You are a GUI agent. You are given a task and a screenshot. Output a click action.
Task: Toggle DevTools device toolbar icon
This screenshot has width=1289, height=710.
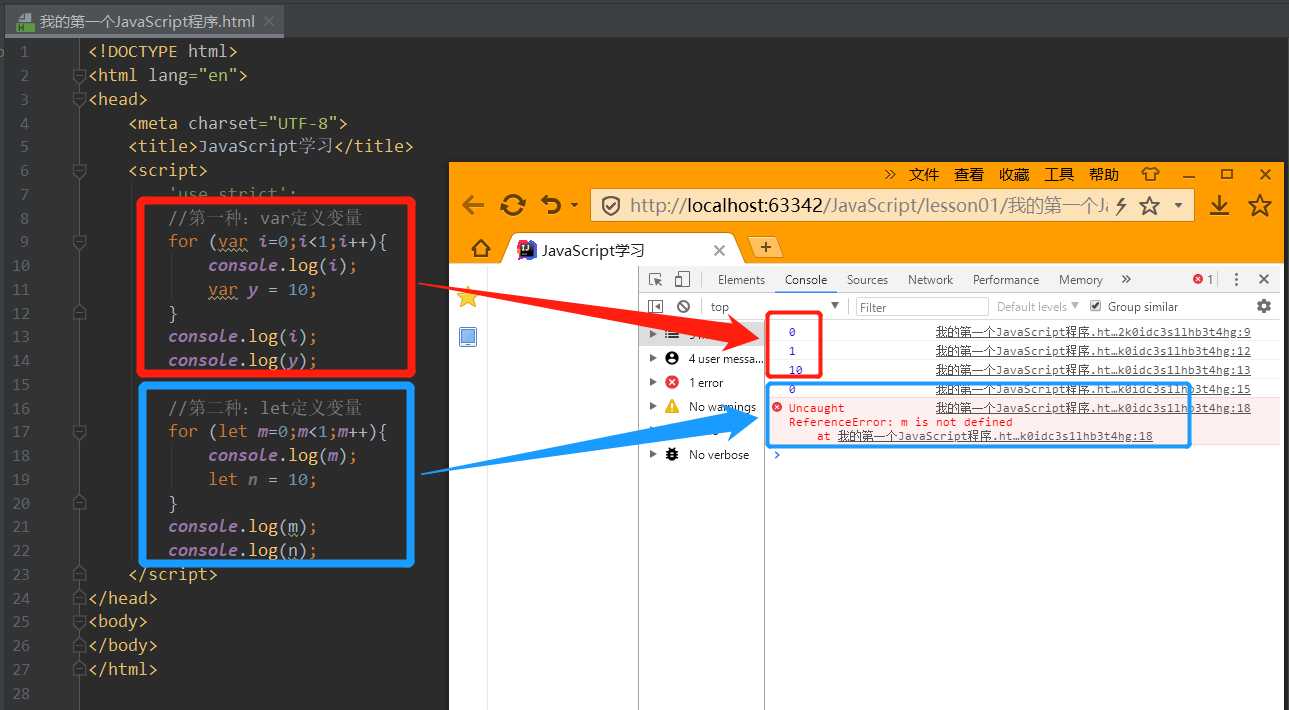point(682,280)
